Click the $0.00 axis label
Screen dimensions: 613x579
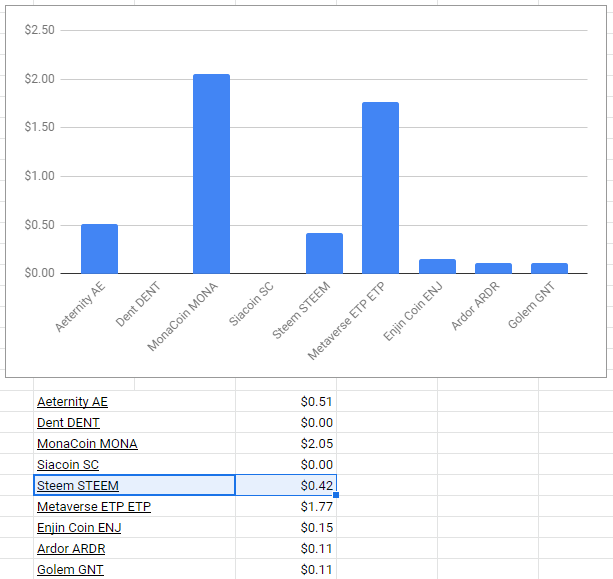click(39, 273)
